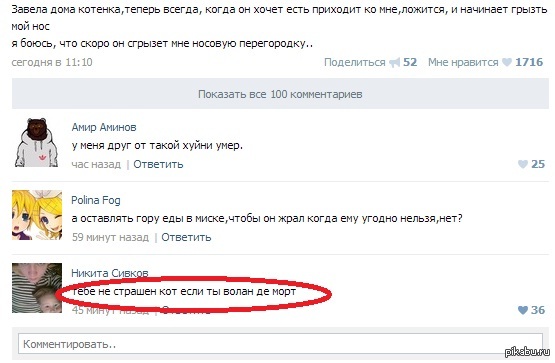Viewport: 555px width, 363px height.
Task: Click the Мне нравится link
Action: (x=463, y=62)
